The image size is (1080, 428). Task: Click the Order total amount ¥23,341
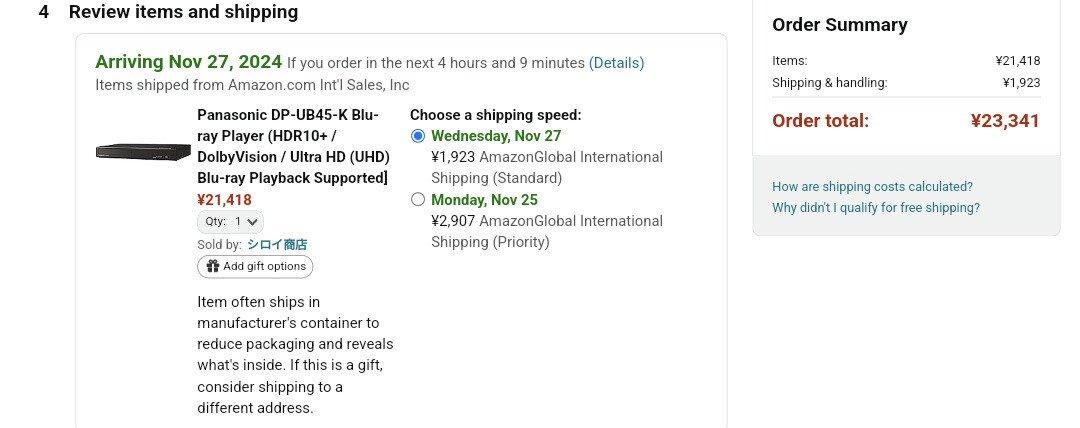tap(1005, 121)
